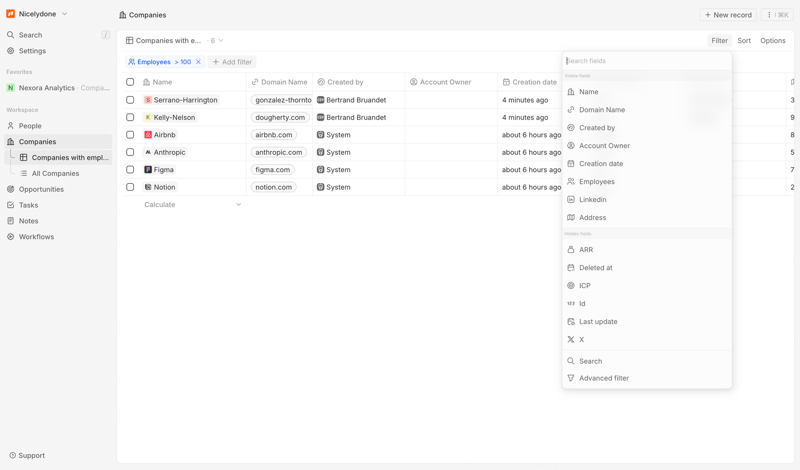
Task: Choose the hidden ARR field
Action: pos(646,250)
